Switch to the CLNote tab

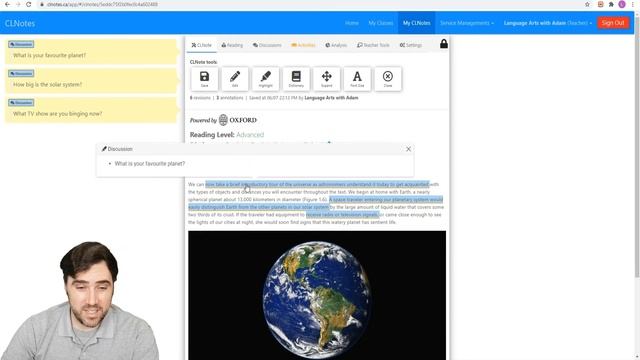click(x=202, y=45)
